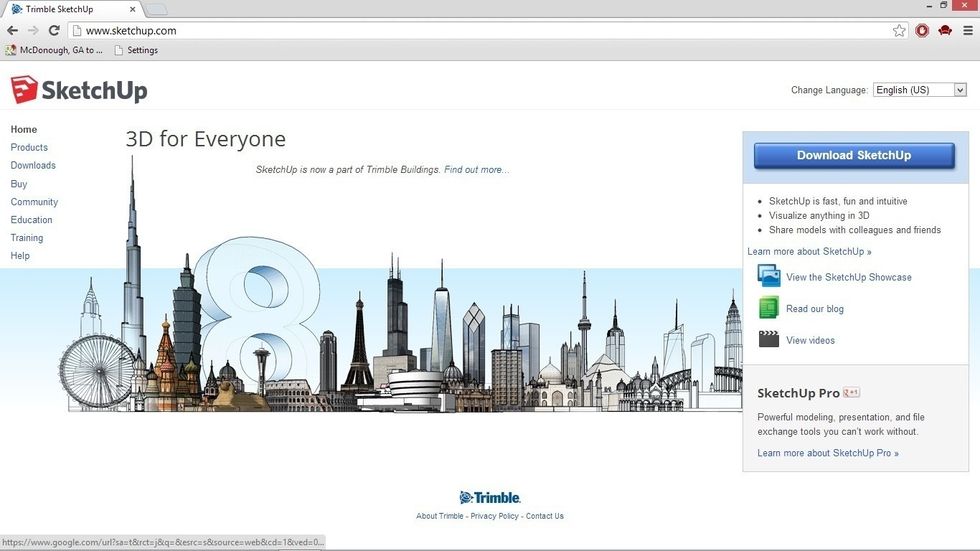The width and height of the screenshot is (980, 551).
Task: Bookmark page with the star icon
Action: (899, 31)
